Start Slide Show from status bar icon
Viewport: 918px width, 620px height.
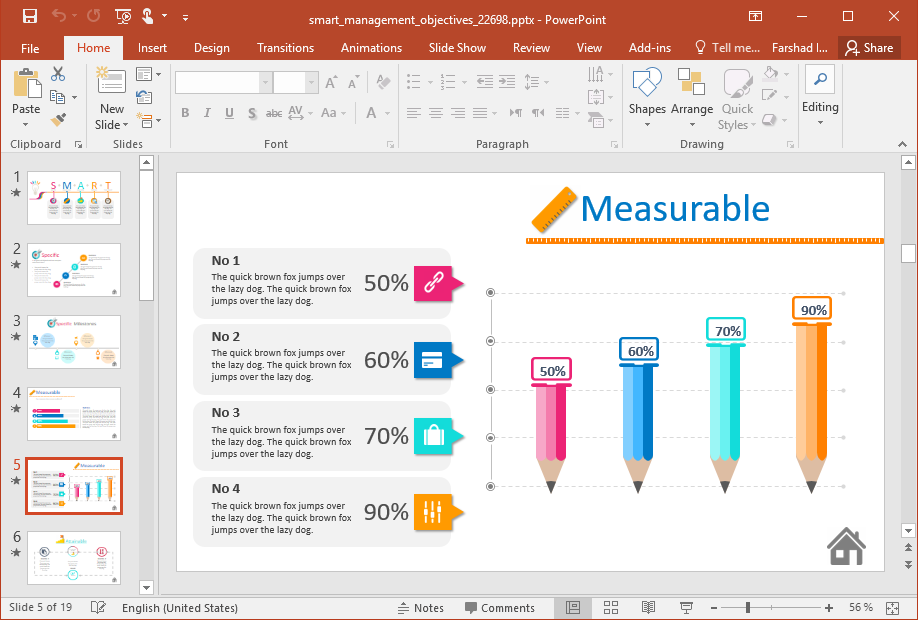(x=686, y=608)
